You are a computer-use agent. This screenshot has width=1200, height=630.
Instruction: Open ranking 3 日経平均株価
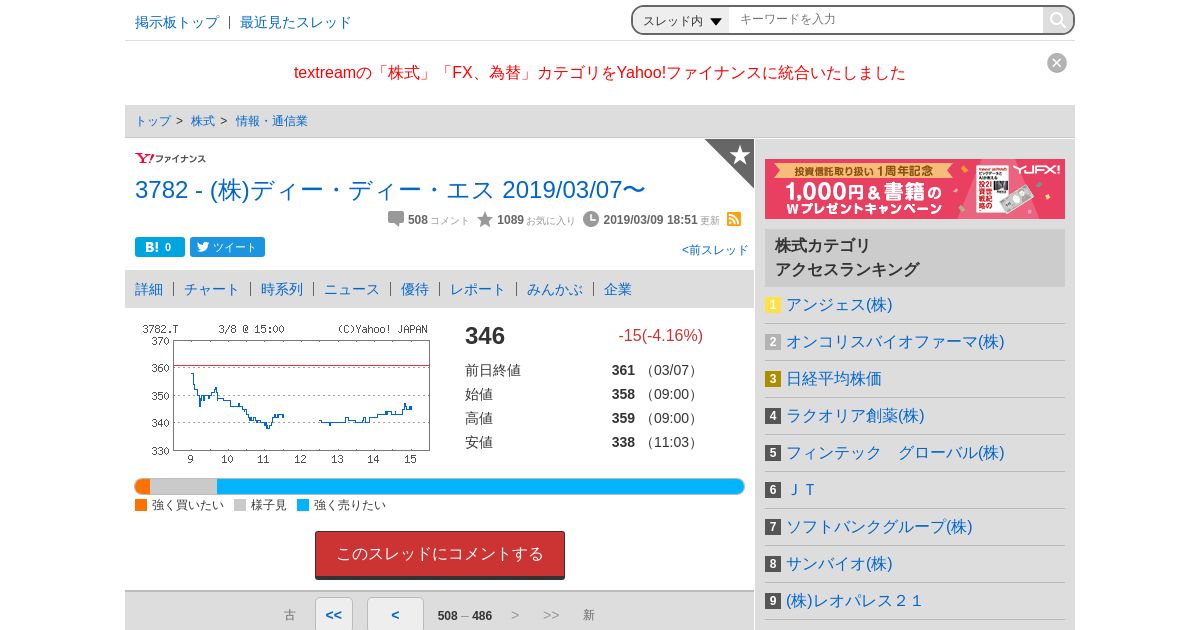click(x=834, y=379)
